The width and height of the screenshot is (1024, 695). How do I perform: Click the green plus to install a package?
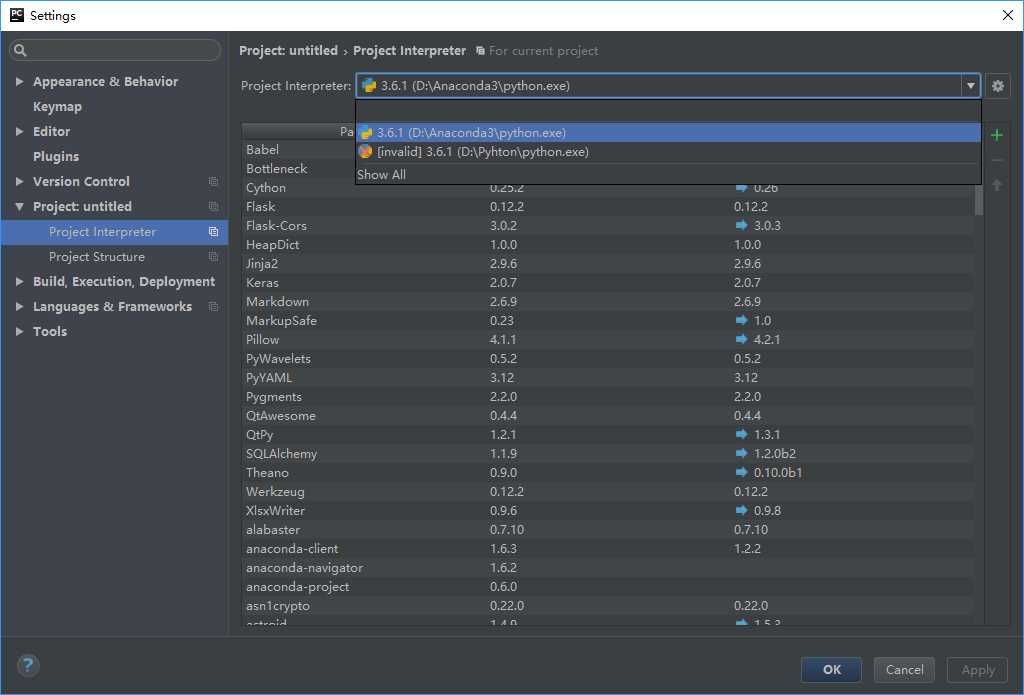pos(997,135)
